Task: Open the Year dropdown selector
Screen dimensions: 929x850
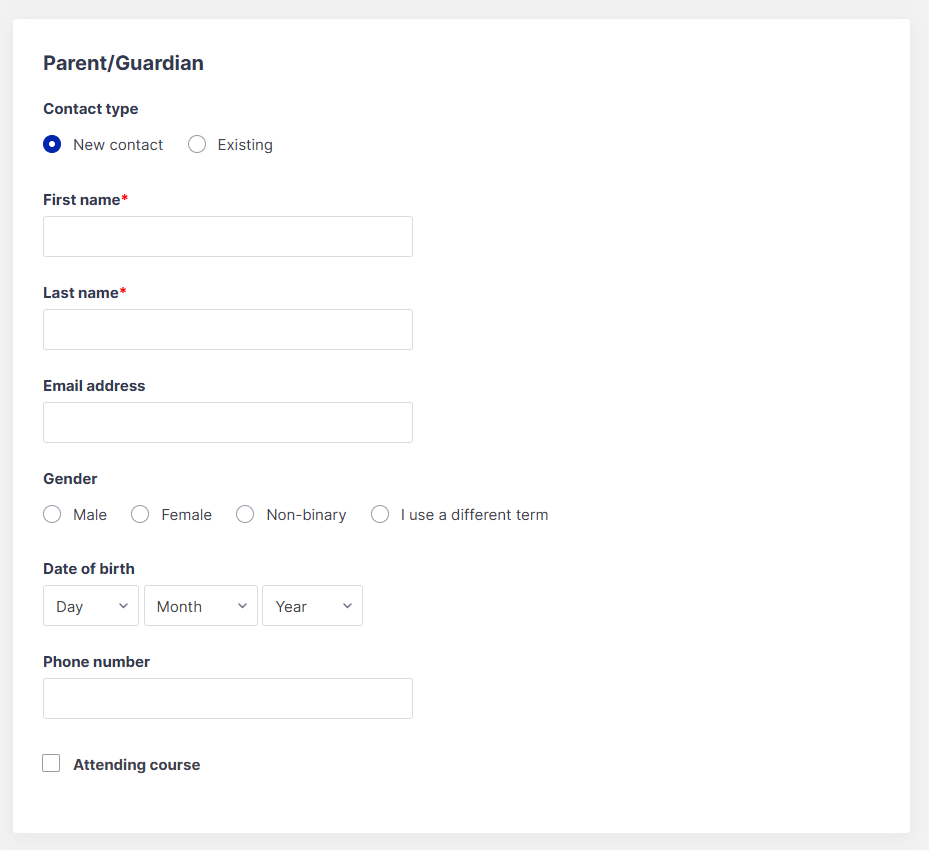Action: point(312,606)
